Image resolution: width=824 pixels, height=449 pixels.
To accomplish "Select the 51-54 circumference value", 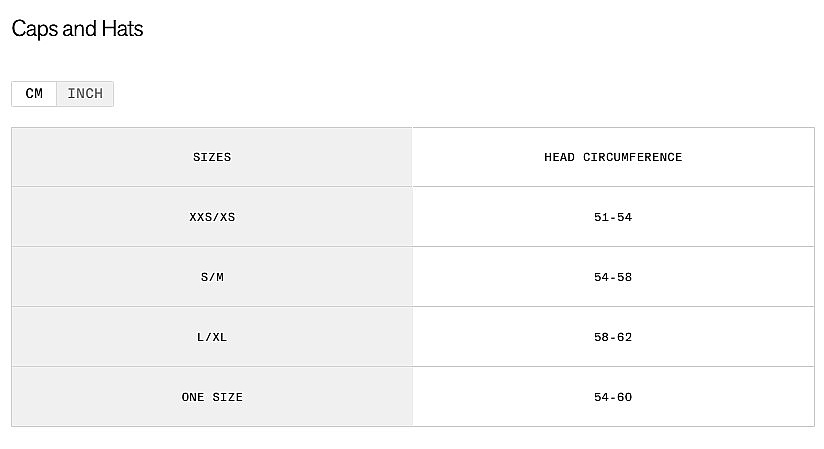I will (x=613, y=217).
